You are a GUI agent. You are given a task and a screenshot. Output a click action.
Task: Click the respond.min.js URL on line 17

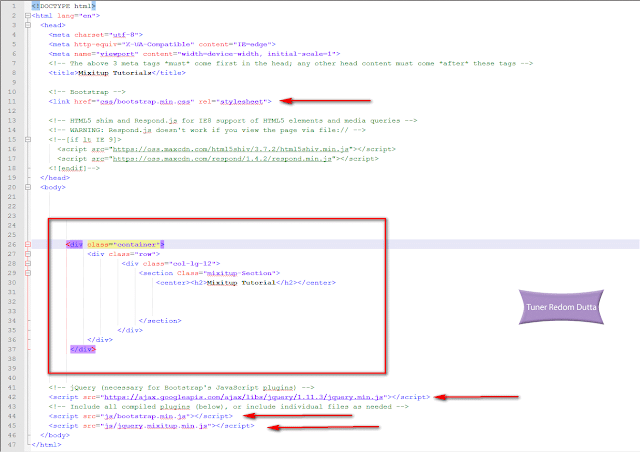coord(222,158)
